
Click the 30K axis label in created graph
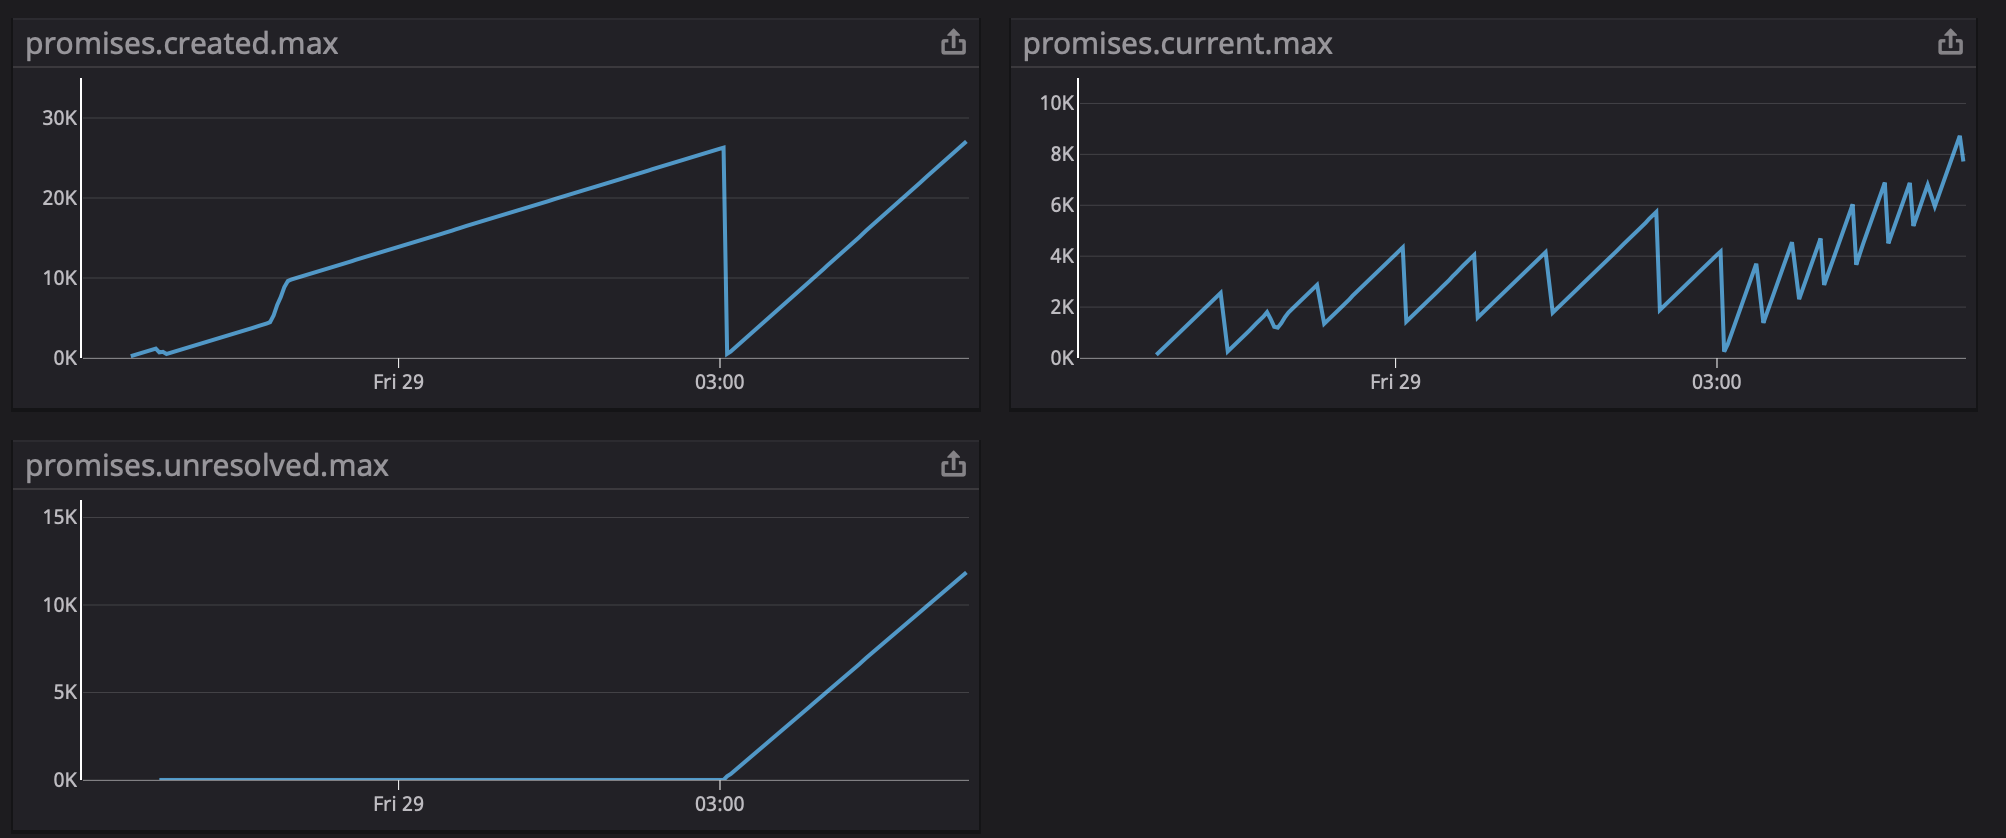point(59,118)
